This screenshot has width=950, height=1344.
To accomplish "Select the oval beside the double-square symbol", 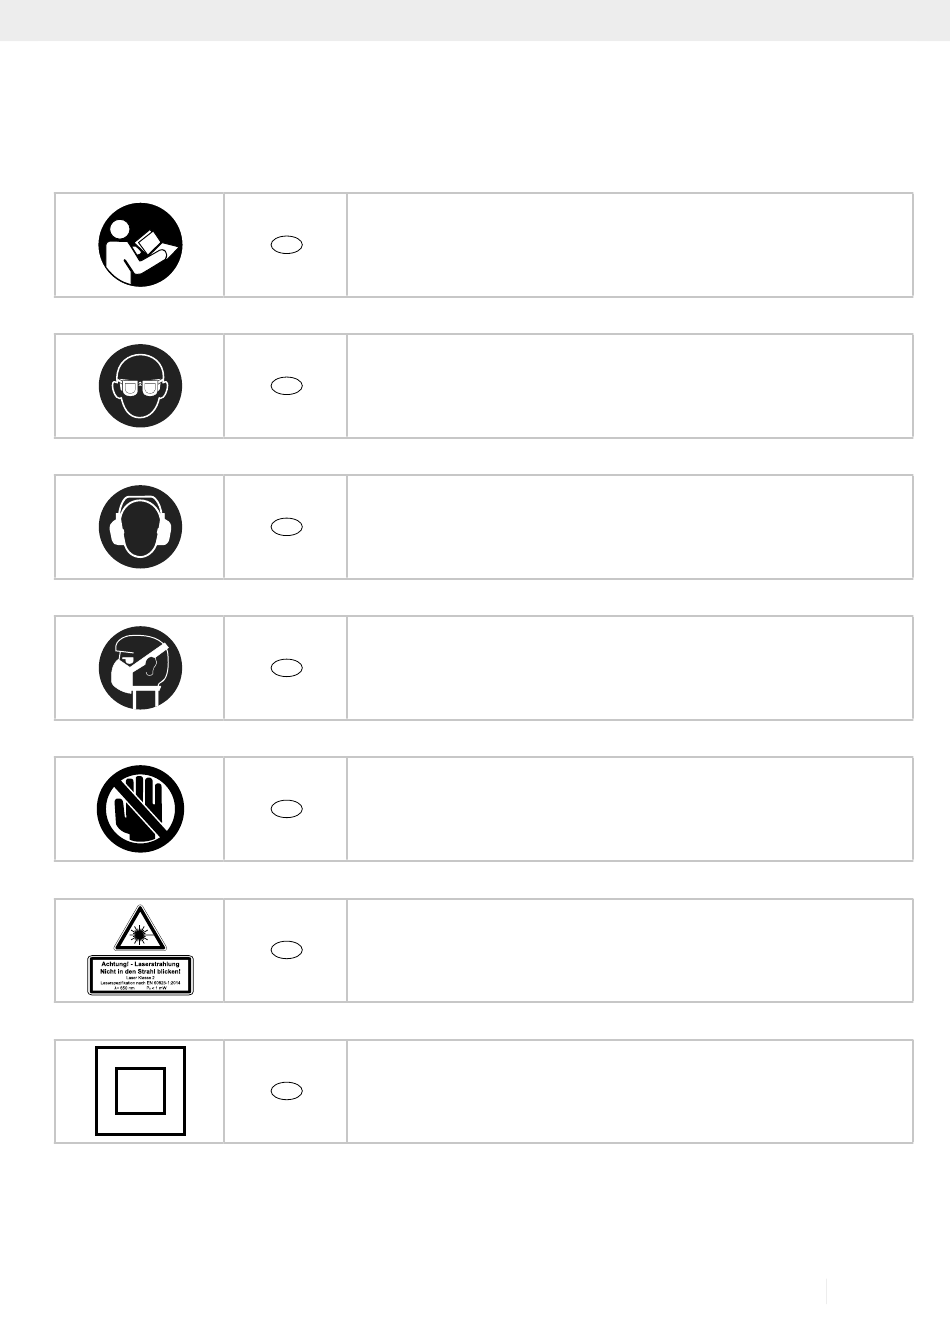I will click(x=286, y=1091).
